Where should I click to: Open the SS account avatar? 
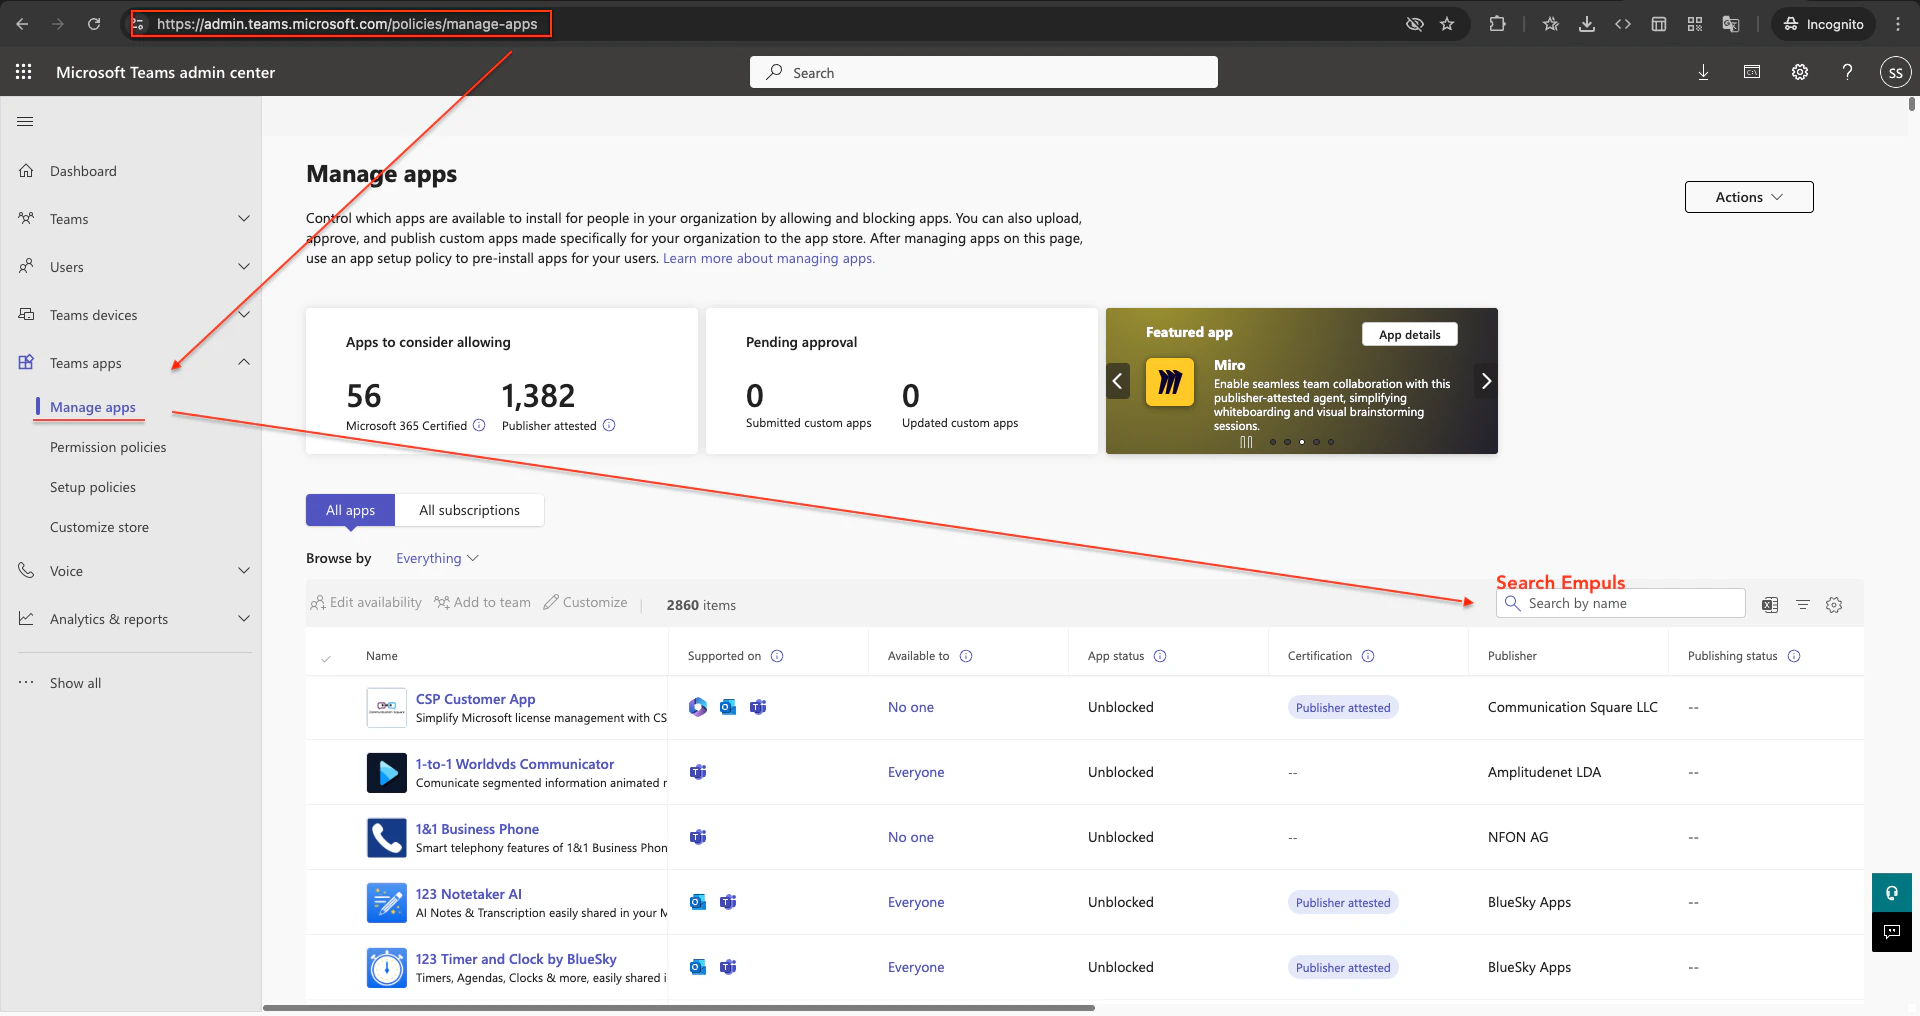pyautogui.click(x=1896, y=72)
